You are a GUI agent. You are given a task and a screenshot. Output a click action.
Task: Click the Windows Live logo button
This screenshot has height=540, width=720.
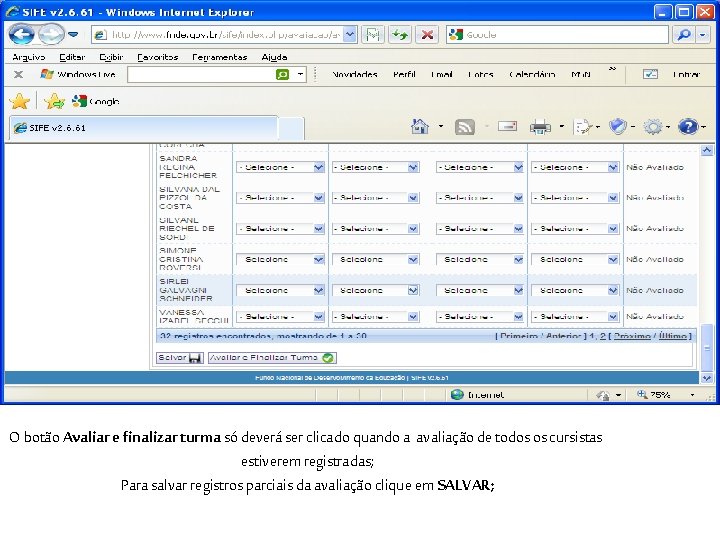[x=78, y=74]
